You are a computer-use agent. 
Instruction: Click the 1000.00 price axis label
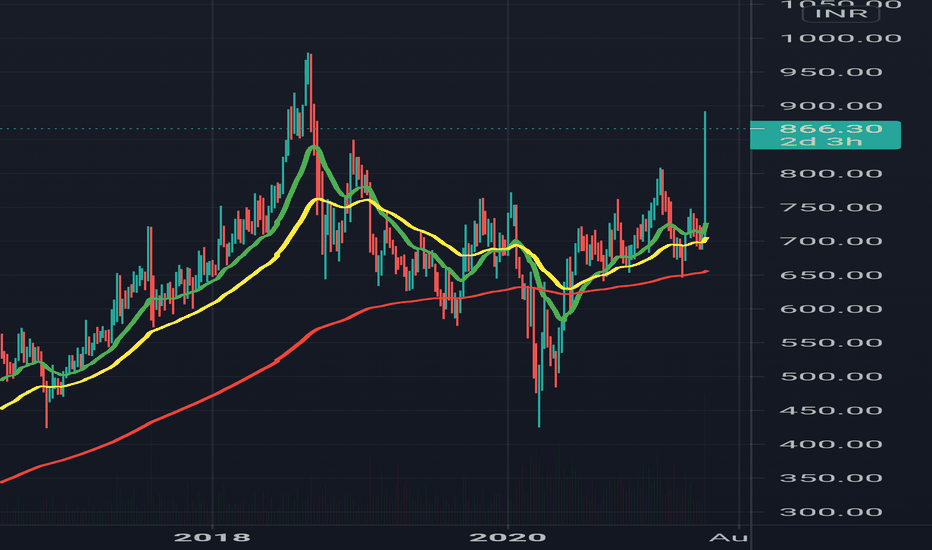tap(840, 38)
